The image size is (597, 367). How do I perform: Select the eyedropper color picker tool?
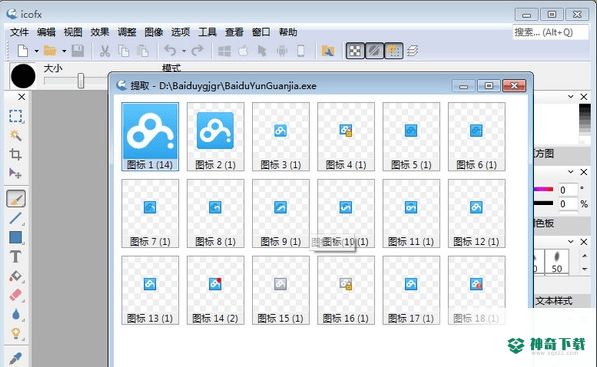[x=16, y=358]
